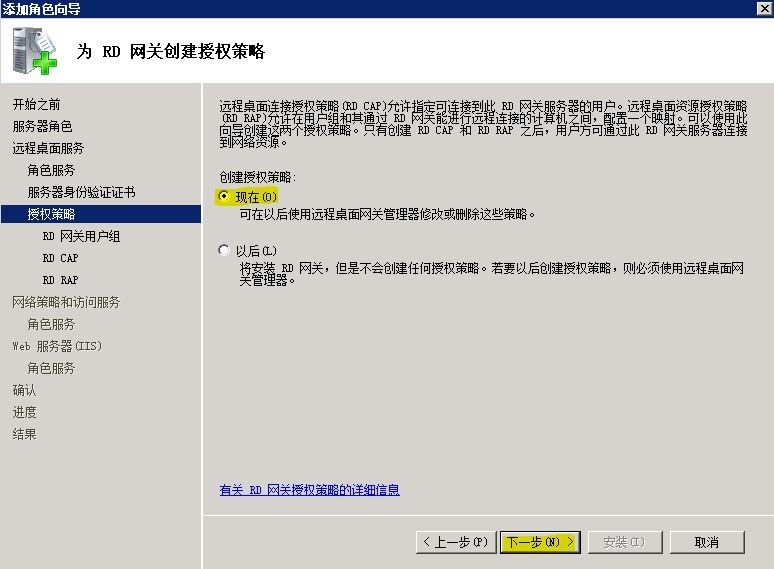Select the 以后(L) radio button
The height and width of the screenshot is (569, 774).
224,250
